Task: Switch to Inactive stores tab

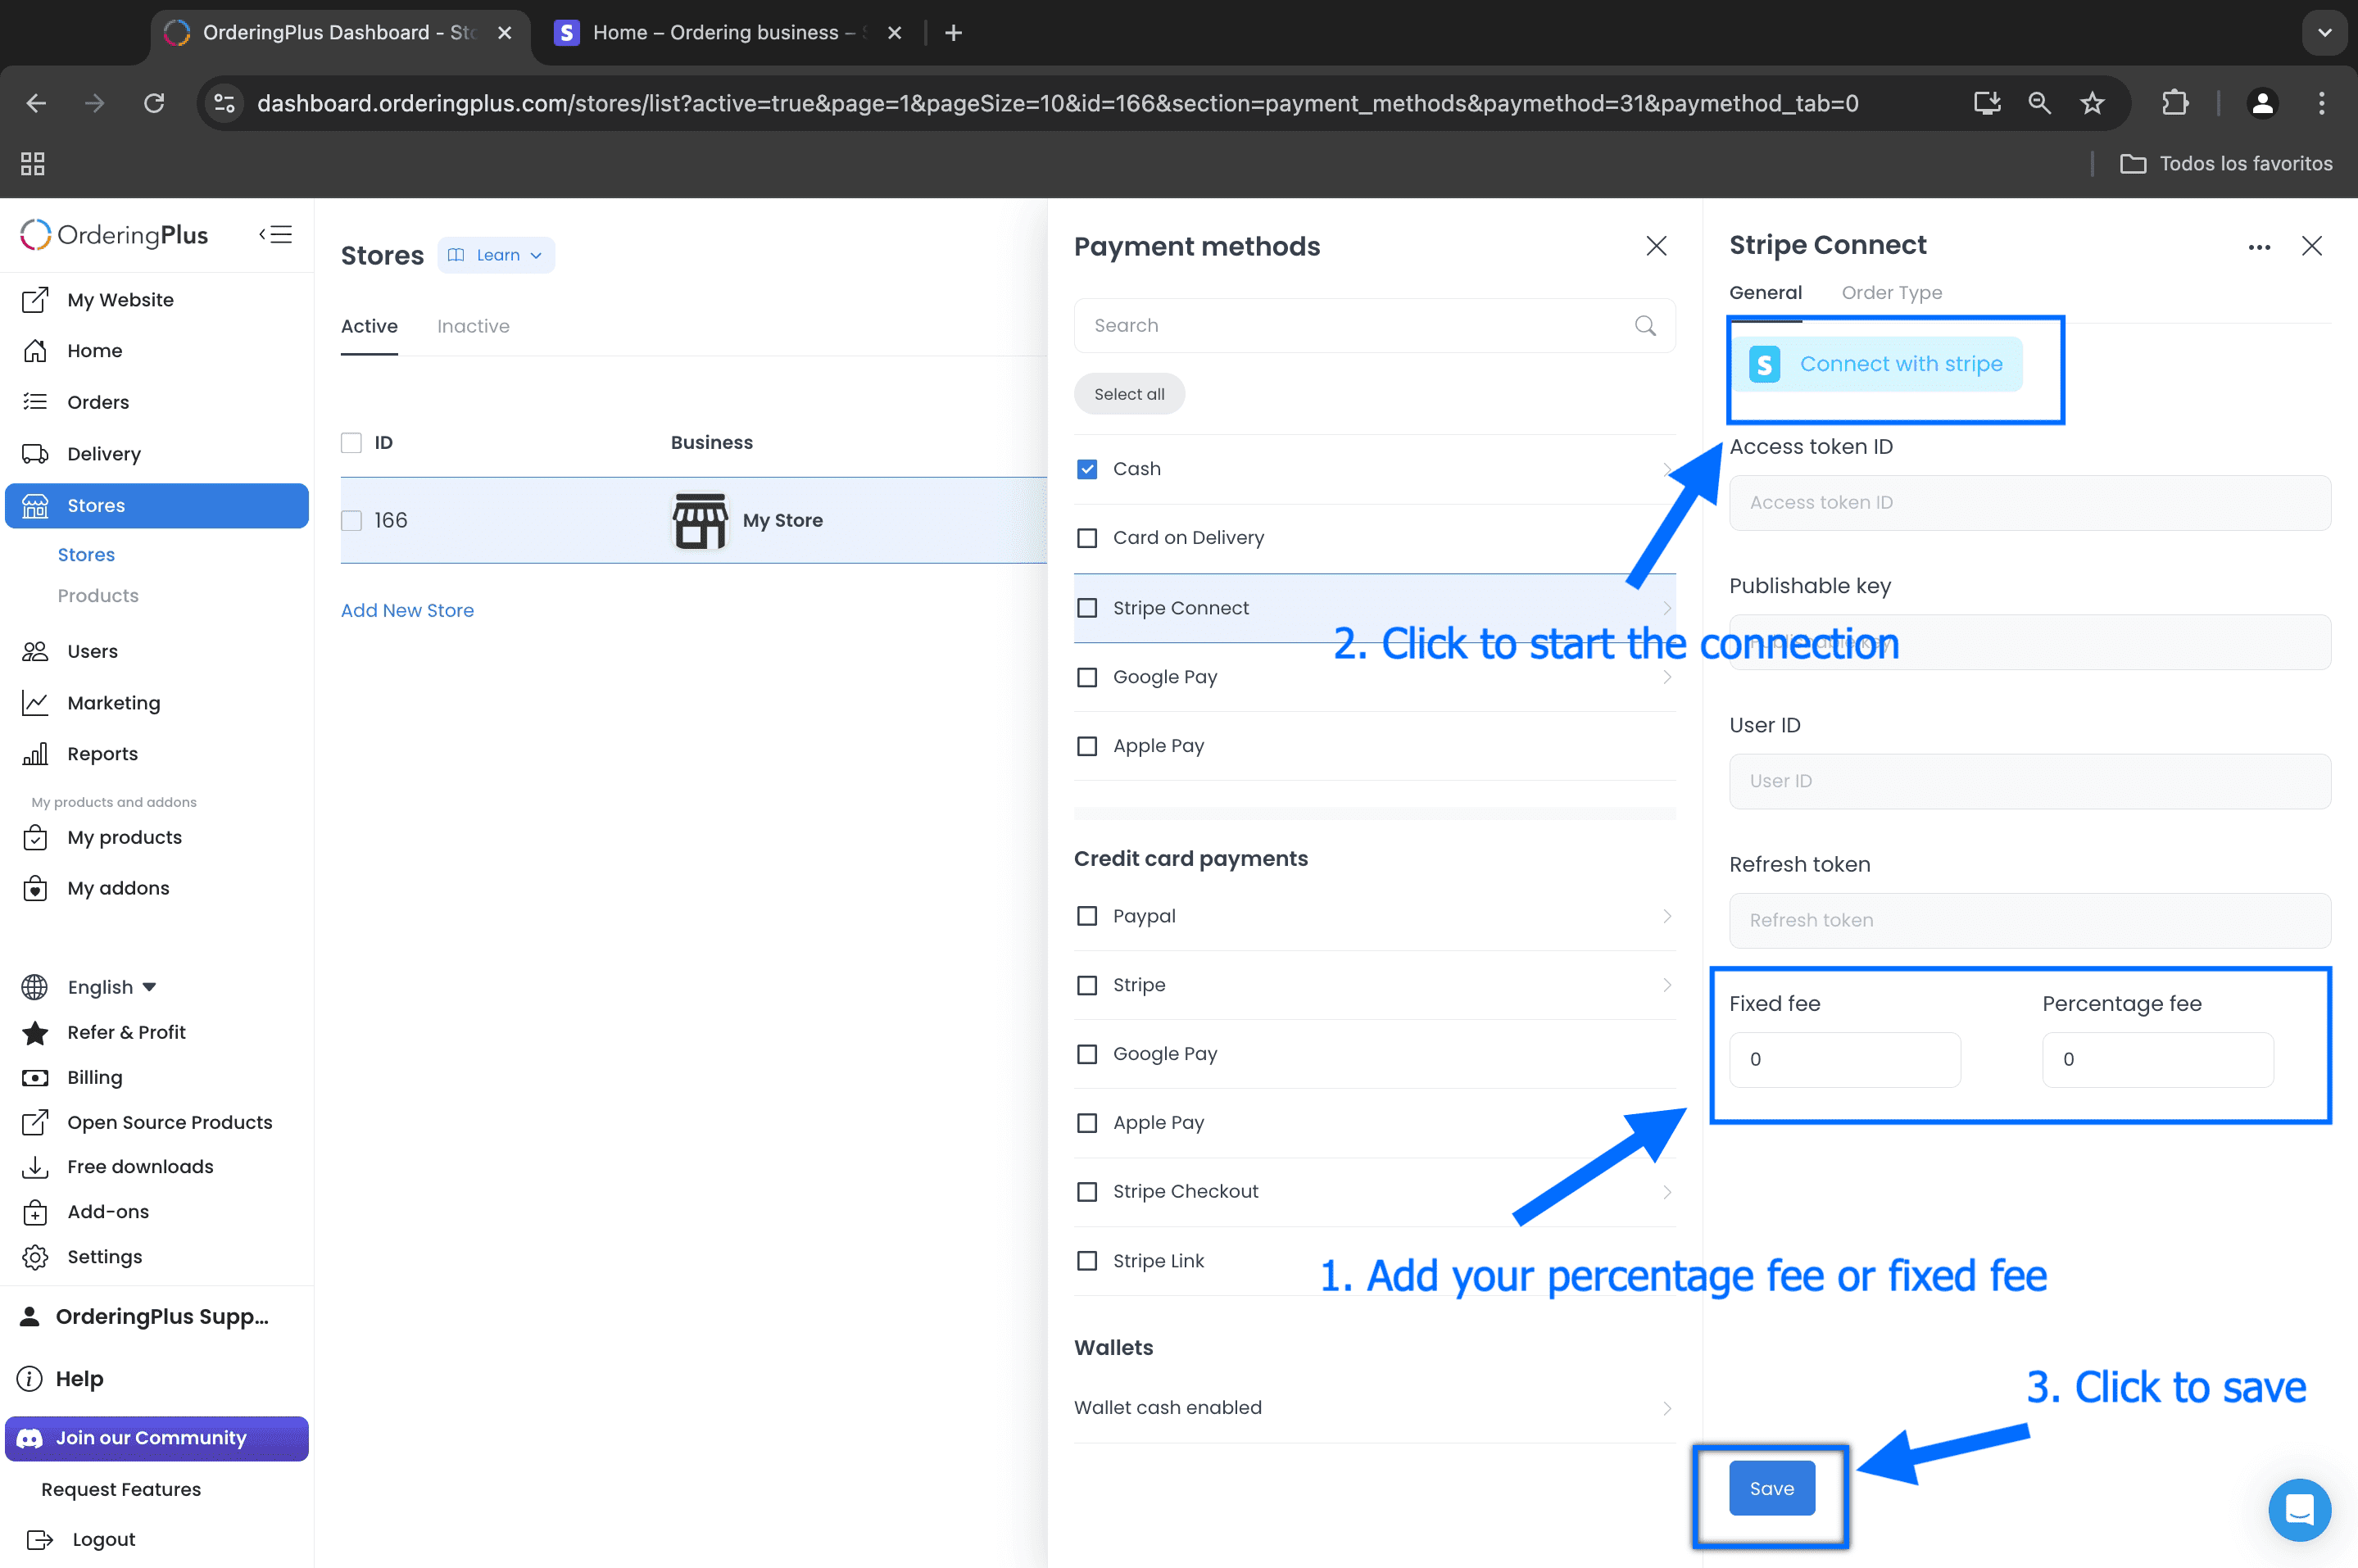Action: [x=473, y=326]
